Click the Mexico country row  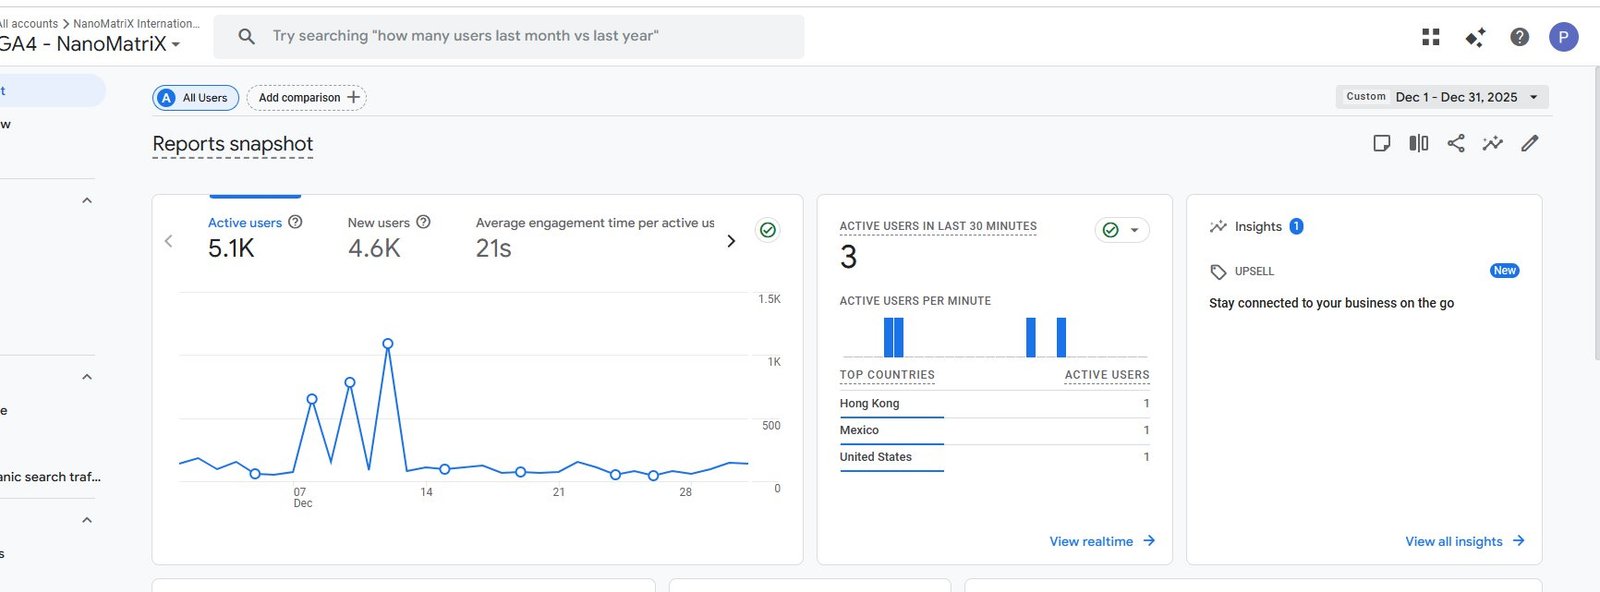pos(994,431)
